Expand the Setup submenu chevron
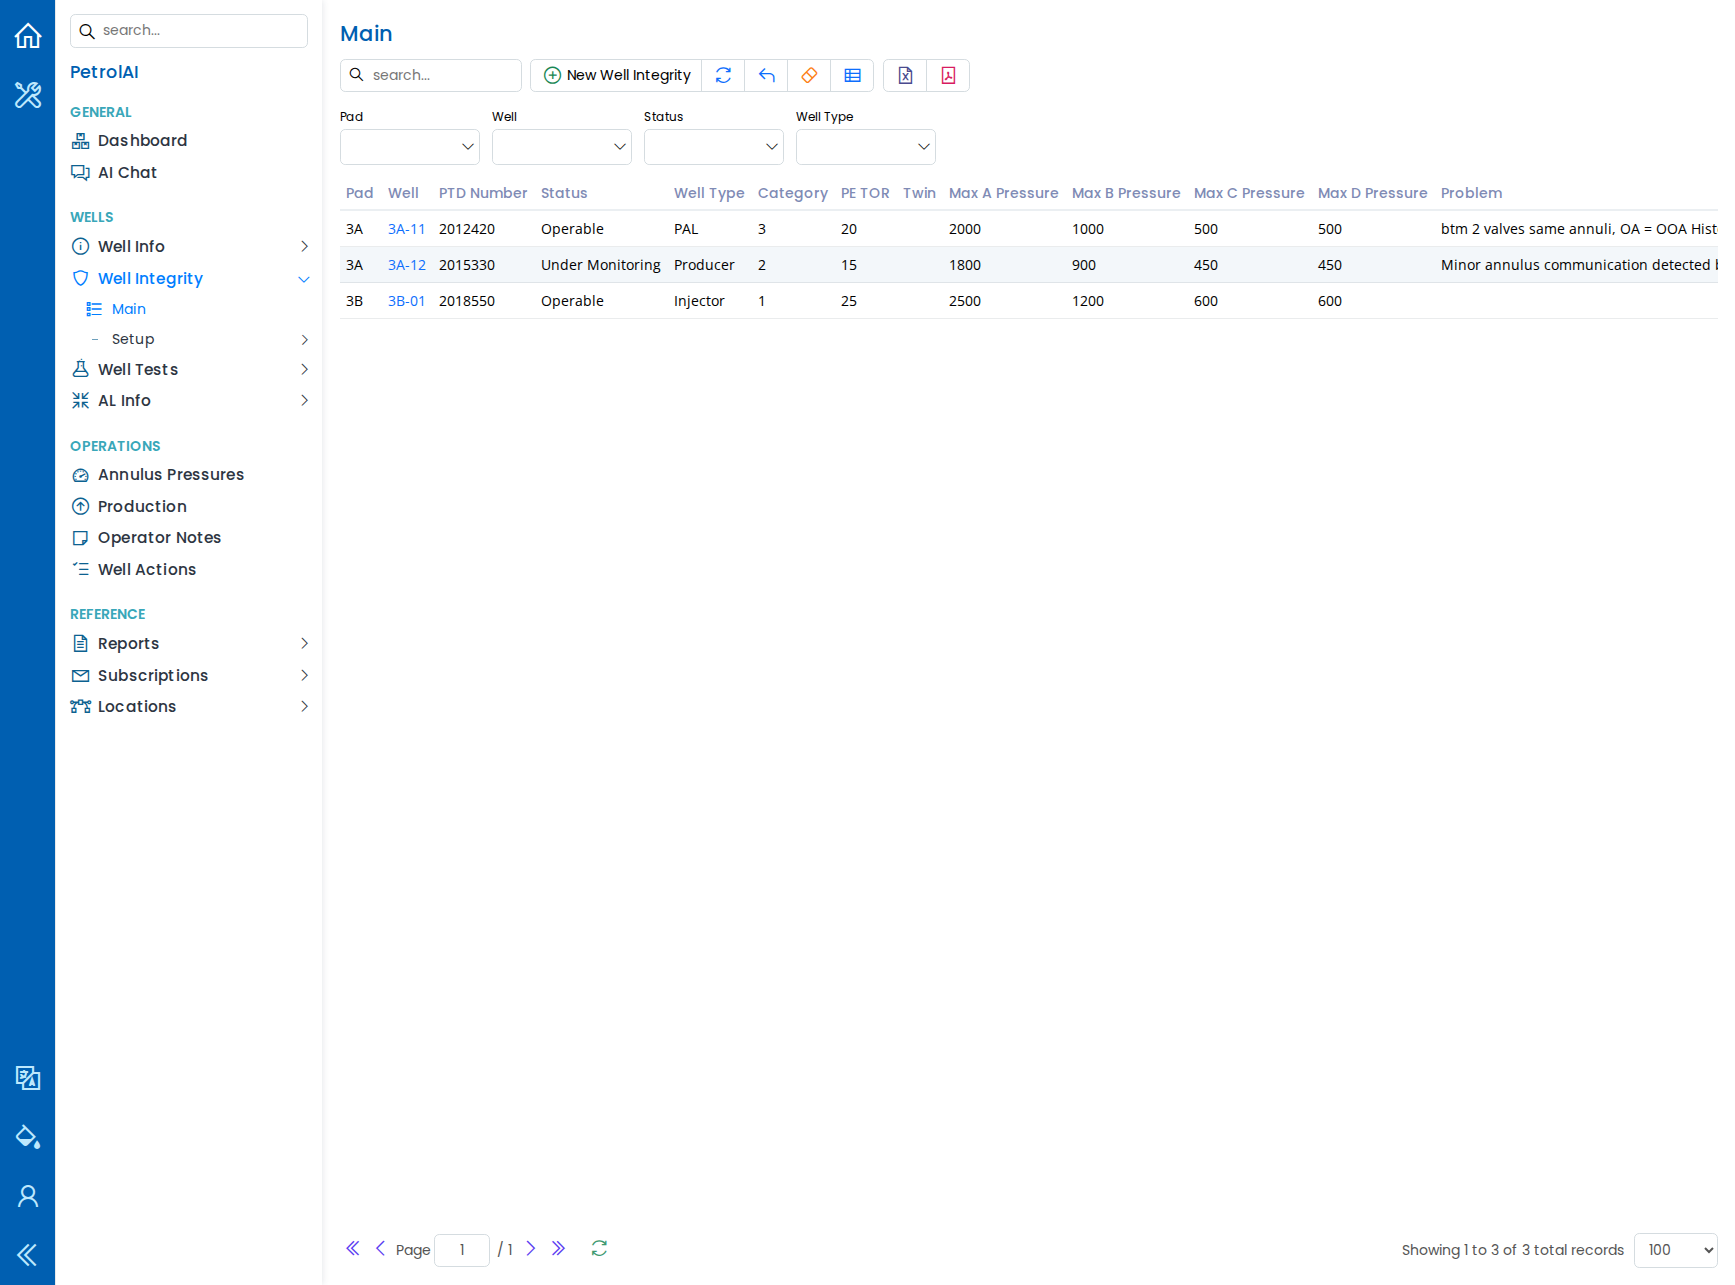The height and width of the screenshot is (1285, 1735). pyautogui.click(x=305, y=340)
